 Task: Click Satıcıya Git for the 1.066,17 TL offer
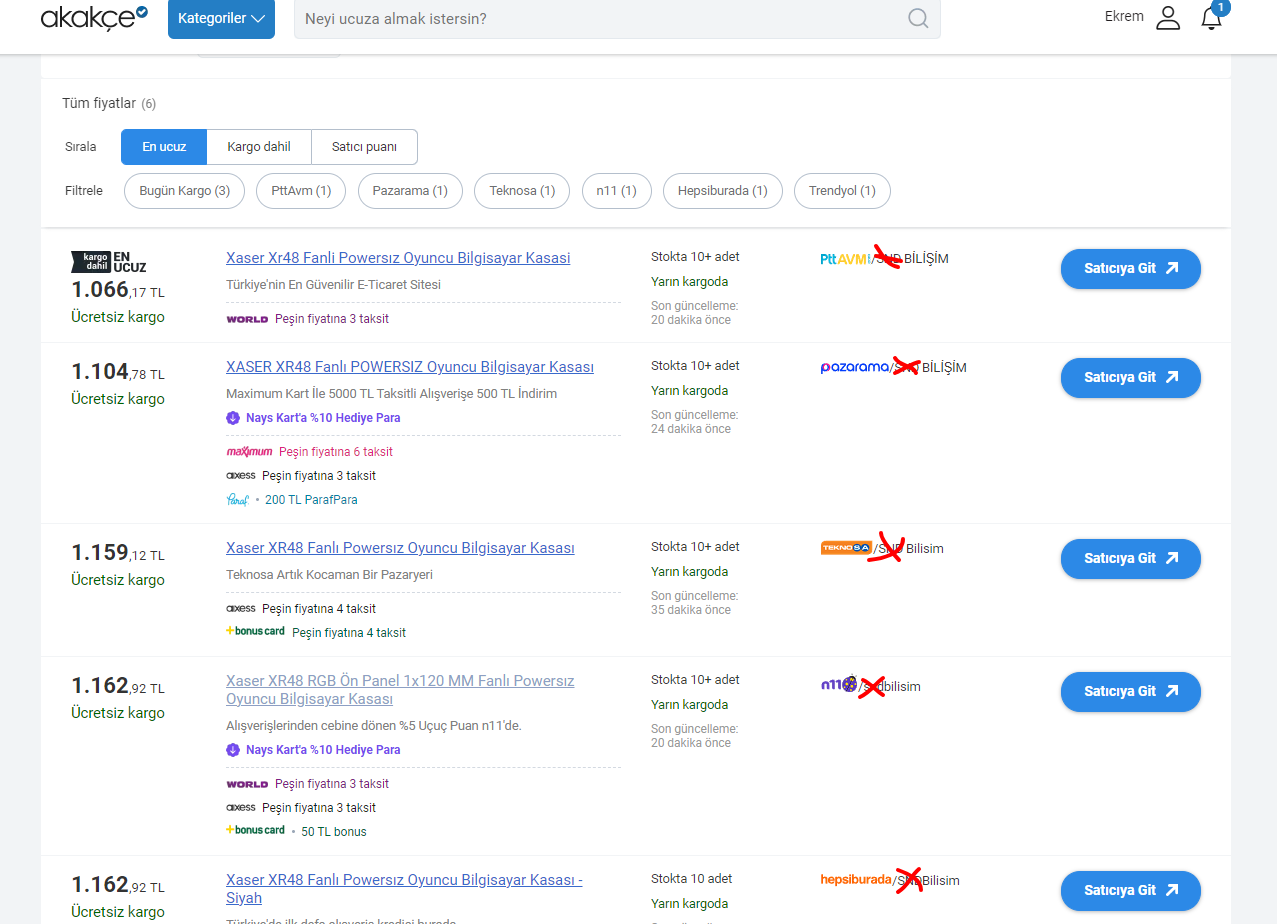click(x=1131, y=269)
